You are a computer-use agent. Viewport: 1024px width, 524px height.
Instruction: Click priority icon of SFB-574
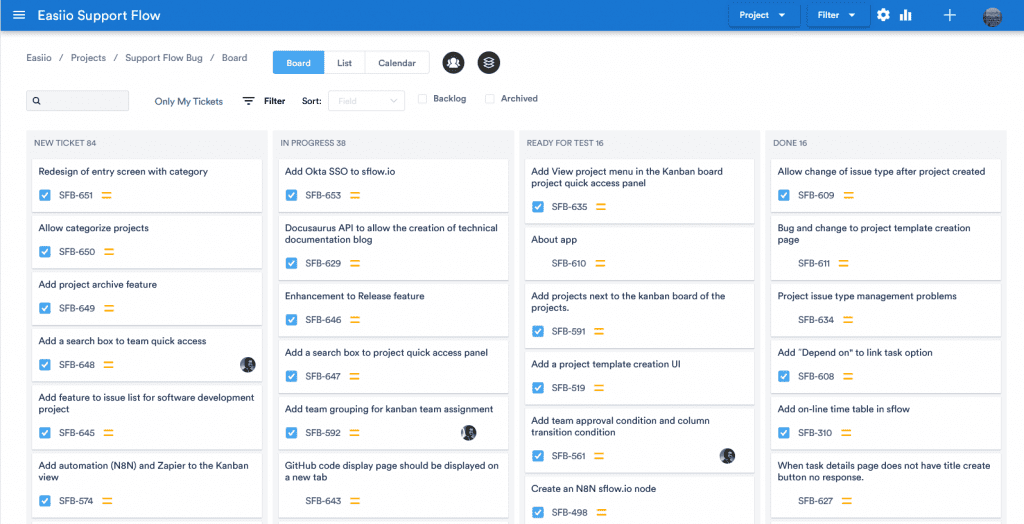107,501
